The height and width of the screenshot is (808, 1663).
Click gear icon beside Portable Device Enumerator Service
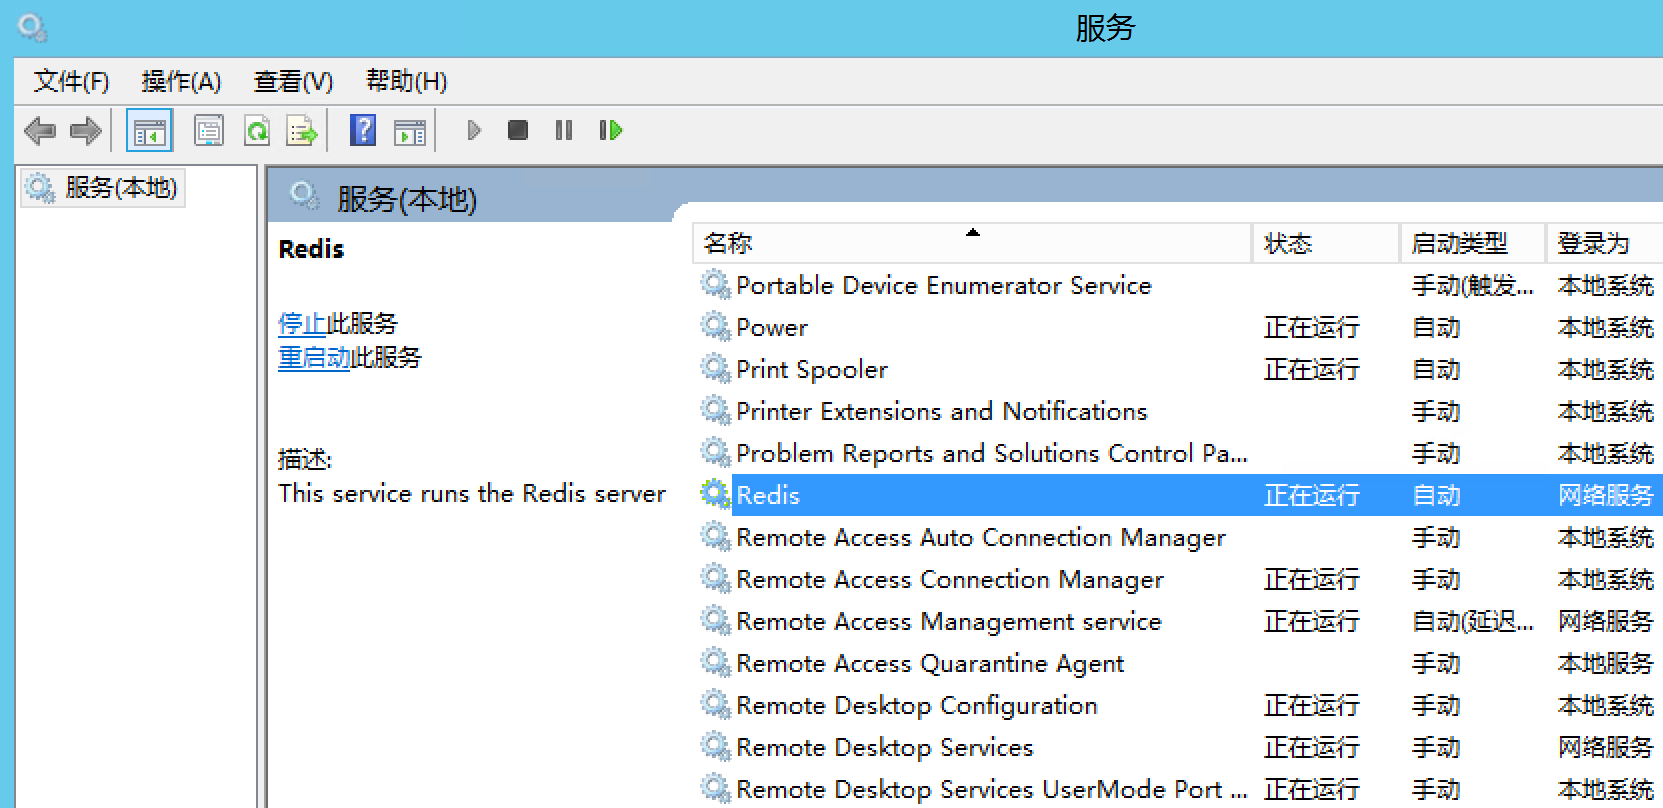[x=715, y=284]
